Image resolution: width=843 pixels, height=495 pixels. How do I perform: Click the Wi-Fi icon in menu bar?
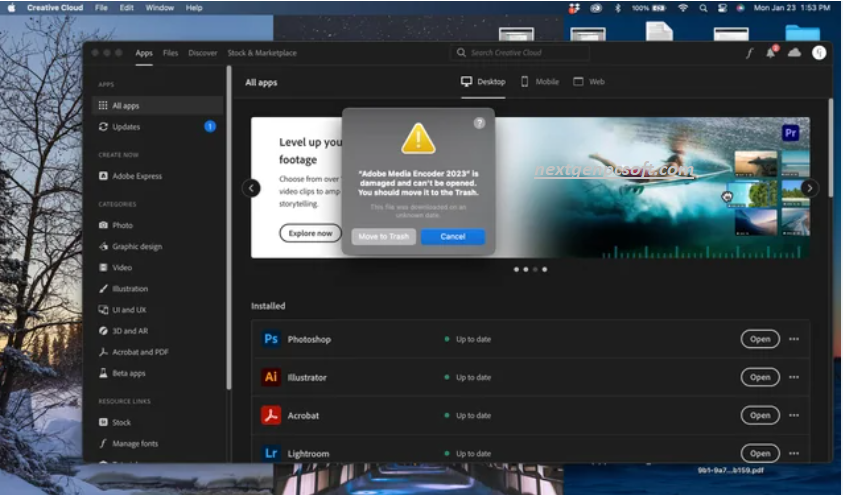tap(683, 8)
